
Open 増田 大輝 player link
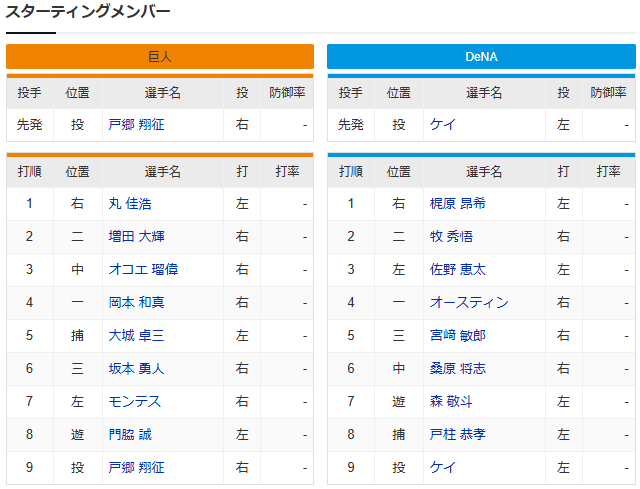(x=136, y=237)
